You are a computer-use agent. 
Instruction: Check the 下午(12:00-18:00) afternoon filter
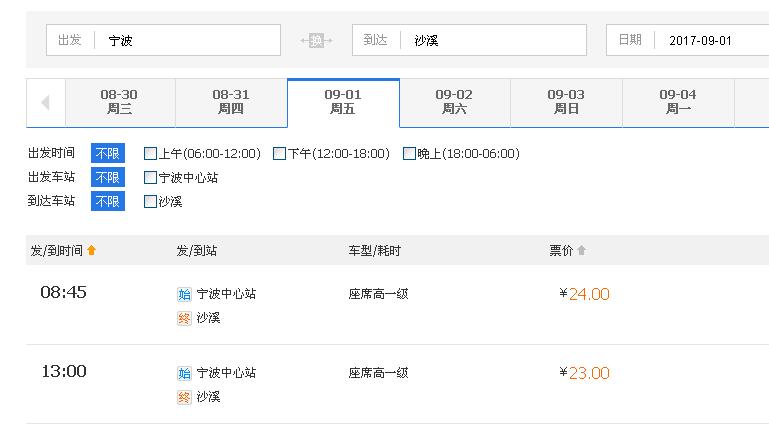point(280,154)
